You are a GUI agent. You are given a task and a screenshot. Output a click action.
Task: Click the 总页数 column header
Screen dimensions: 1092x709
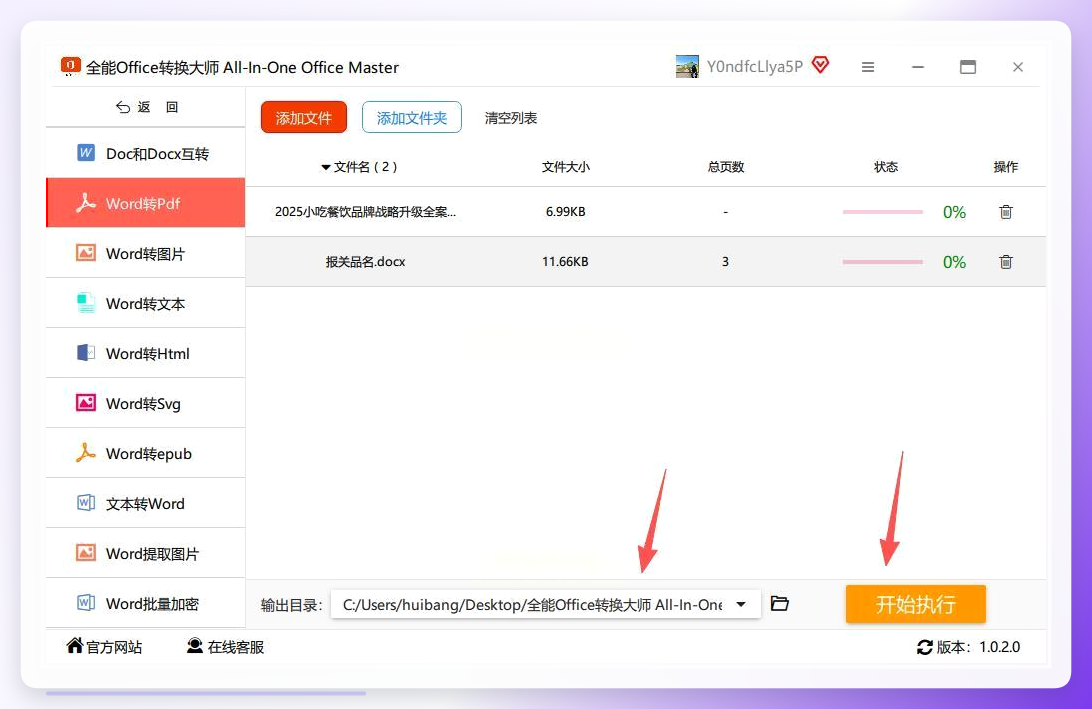[x=726, y=167]
